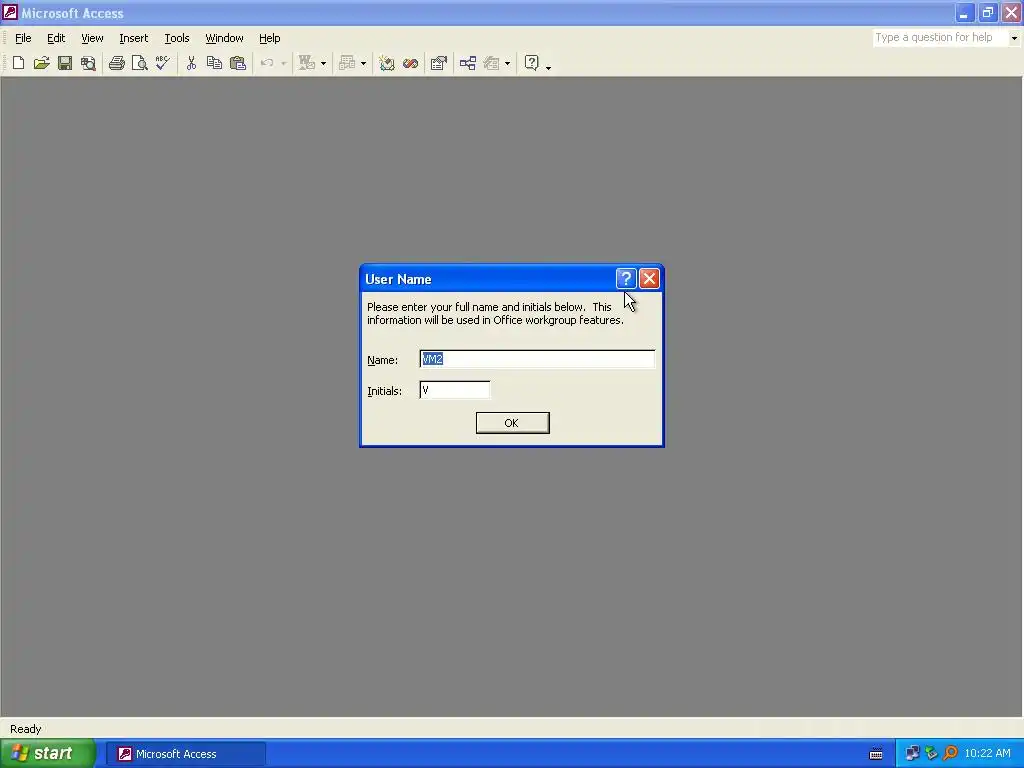Viewport: 1024px width, 768px height.
Task: Open the Help menu
Action: point(269,38)
